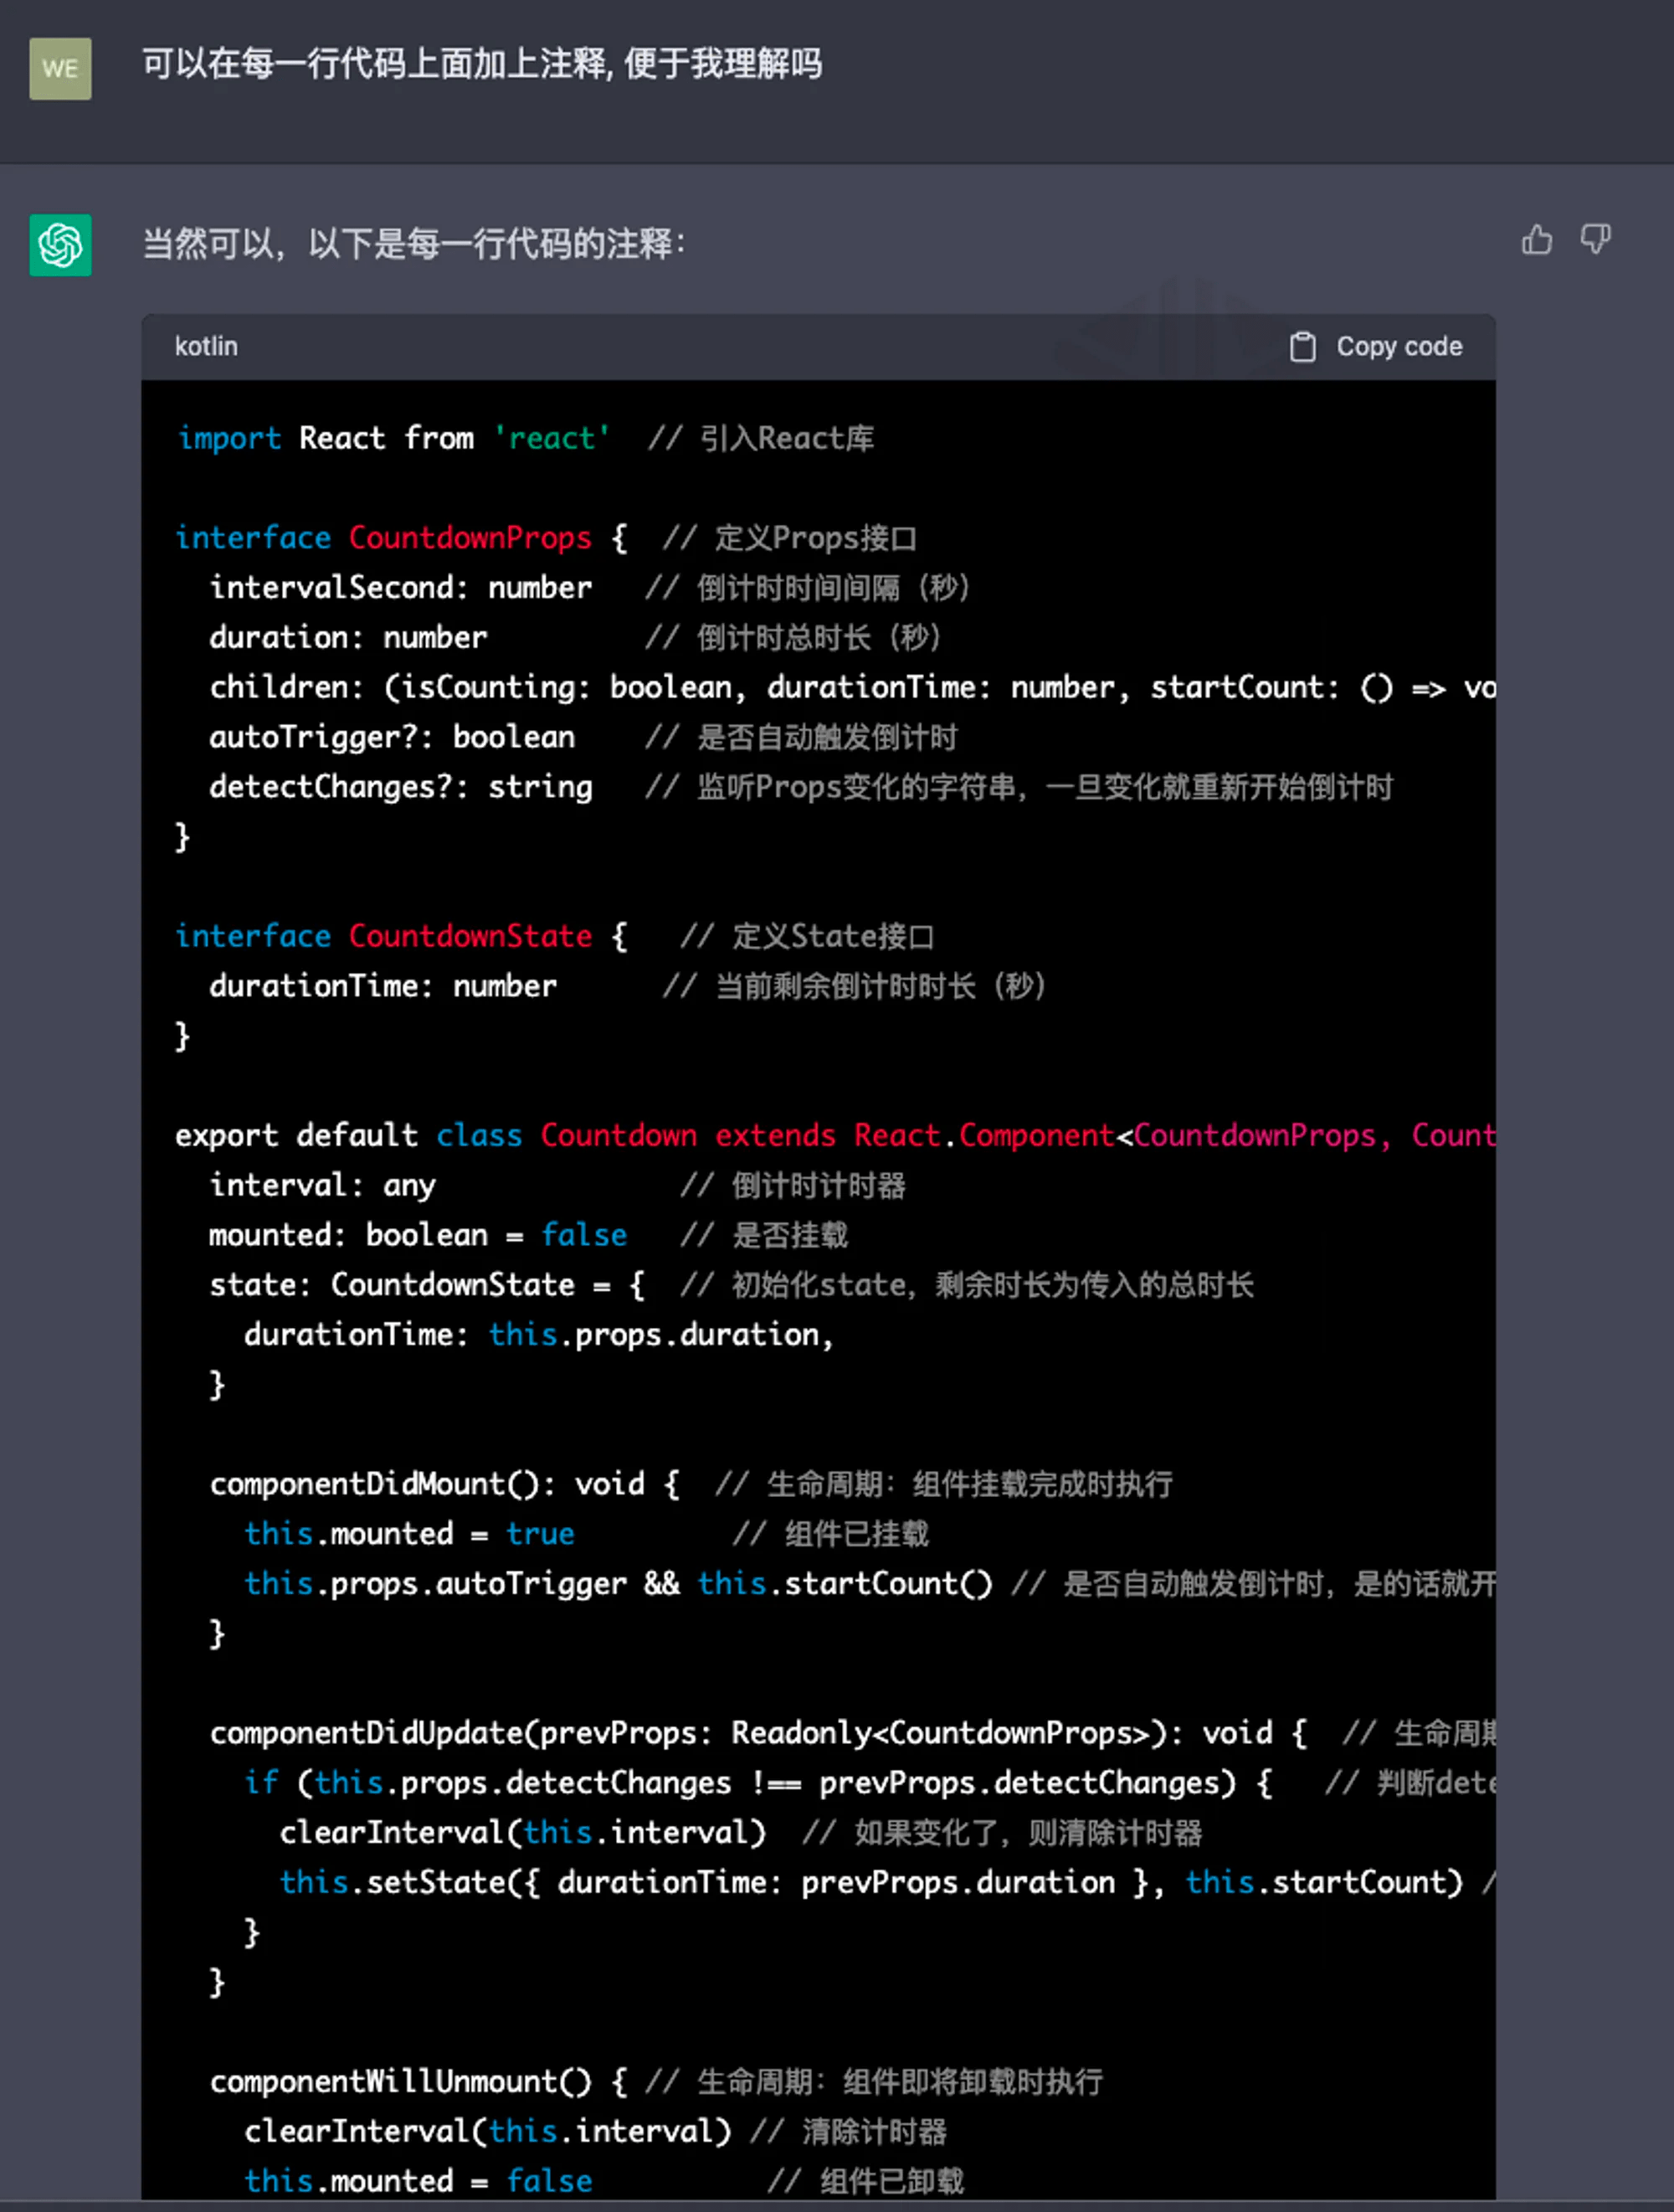This screenshot has width=1674, height=2212.
Task: Click the Copy code text button
Action: coord(1399,346)
